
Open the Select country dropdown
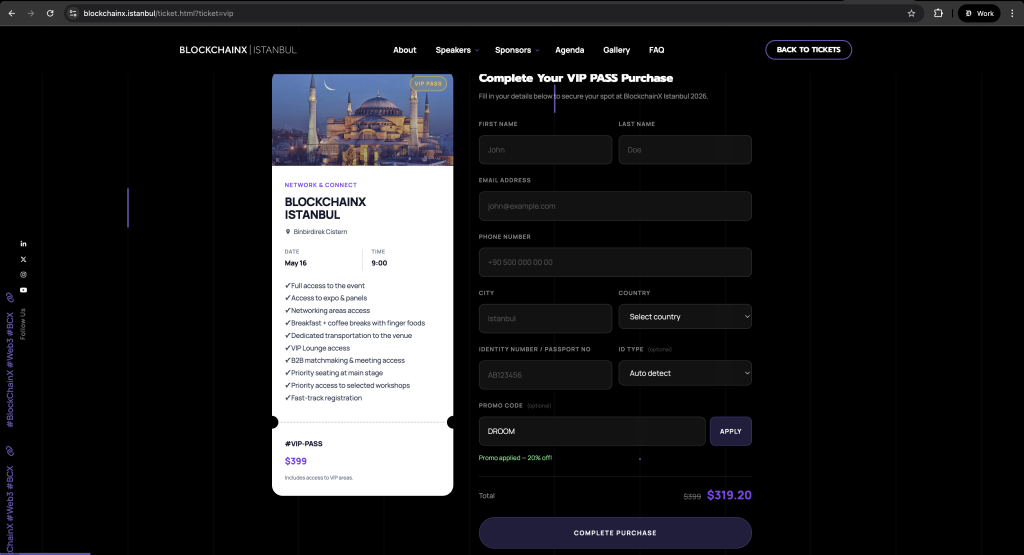pos(685,317)
